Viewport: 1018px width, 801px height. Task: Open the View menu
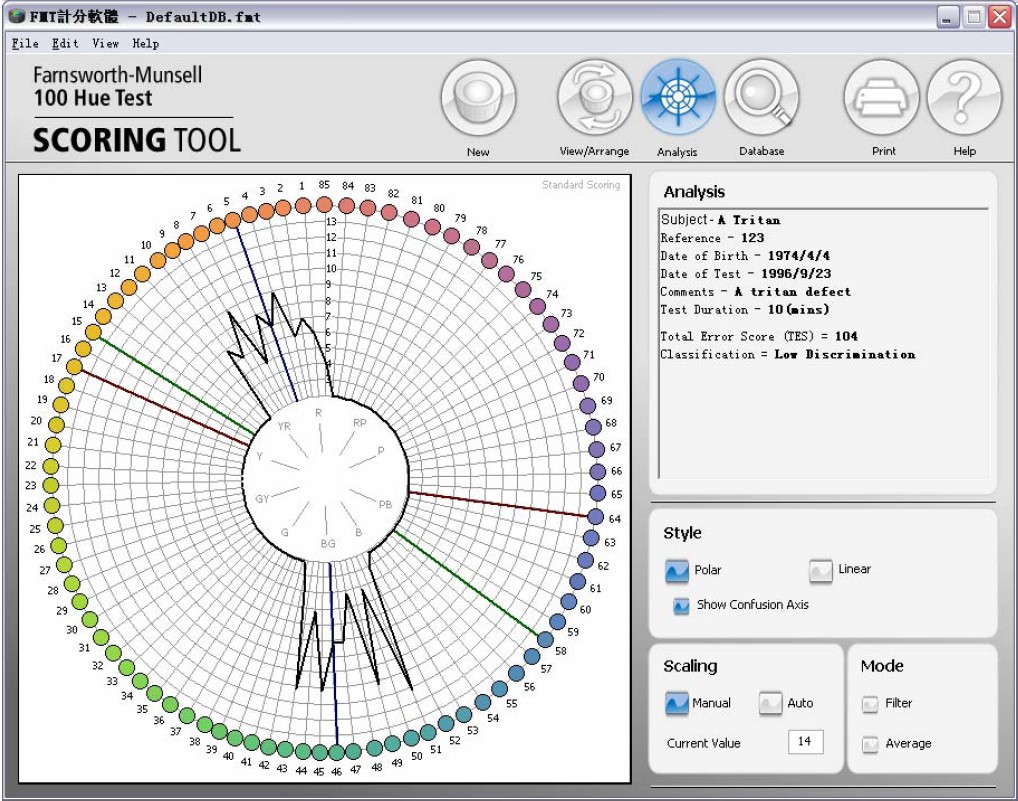click(105, 43)
